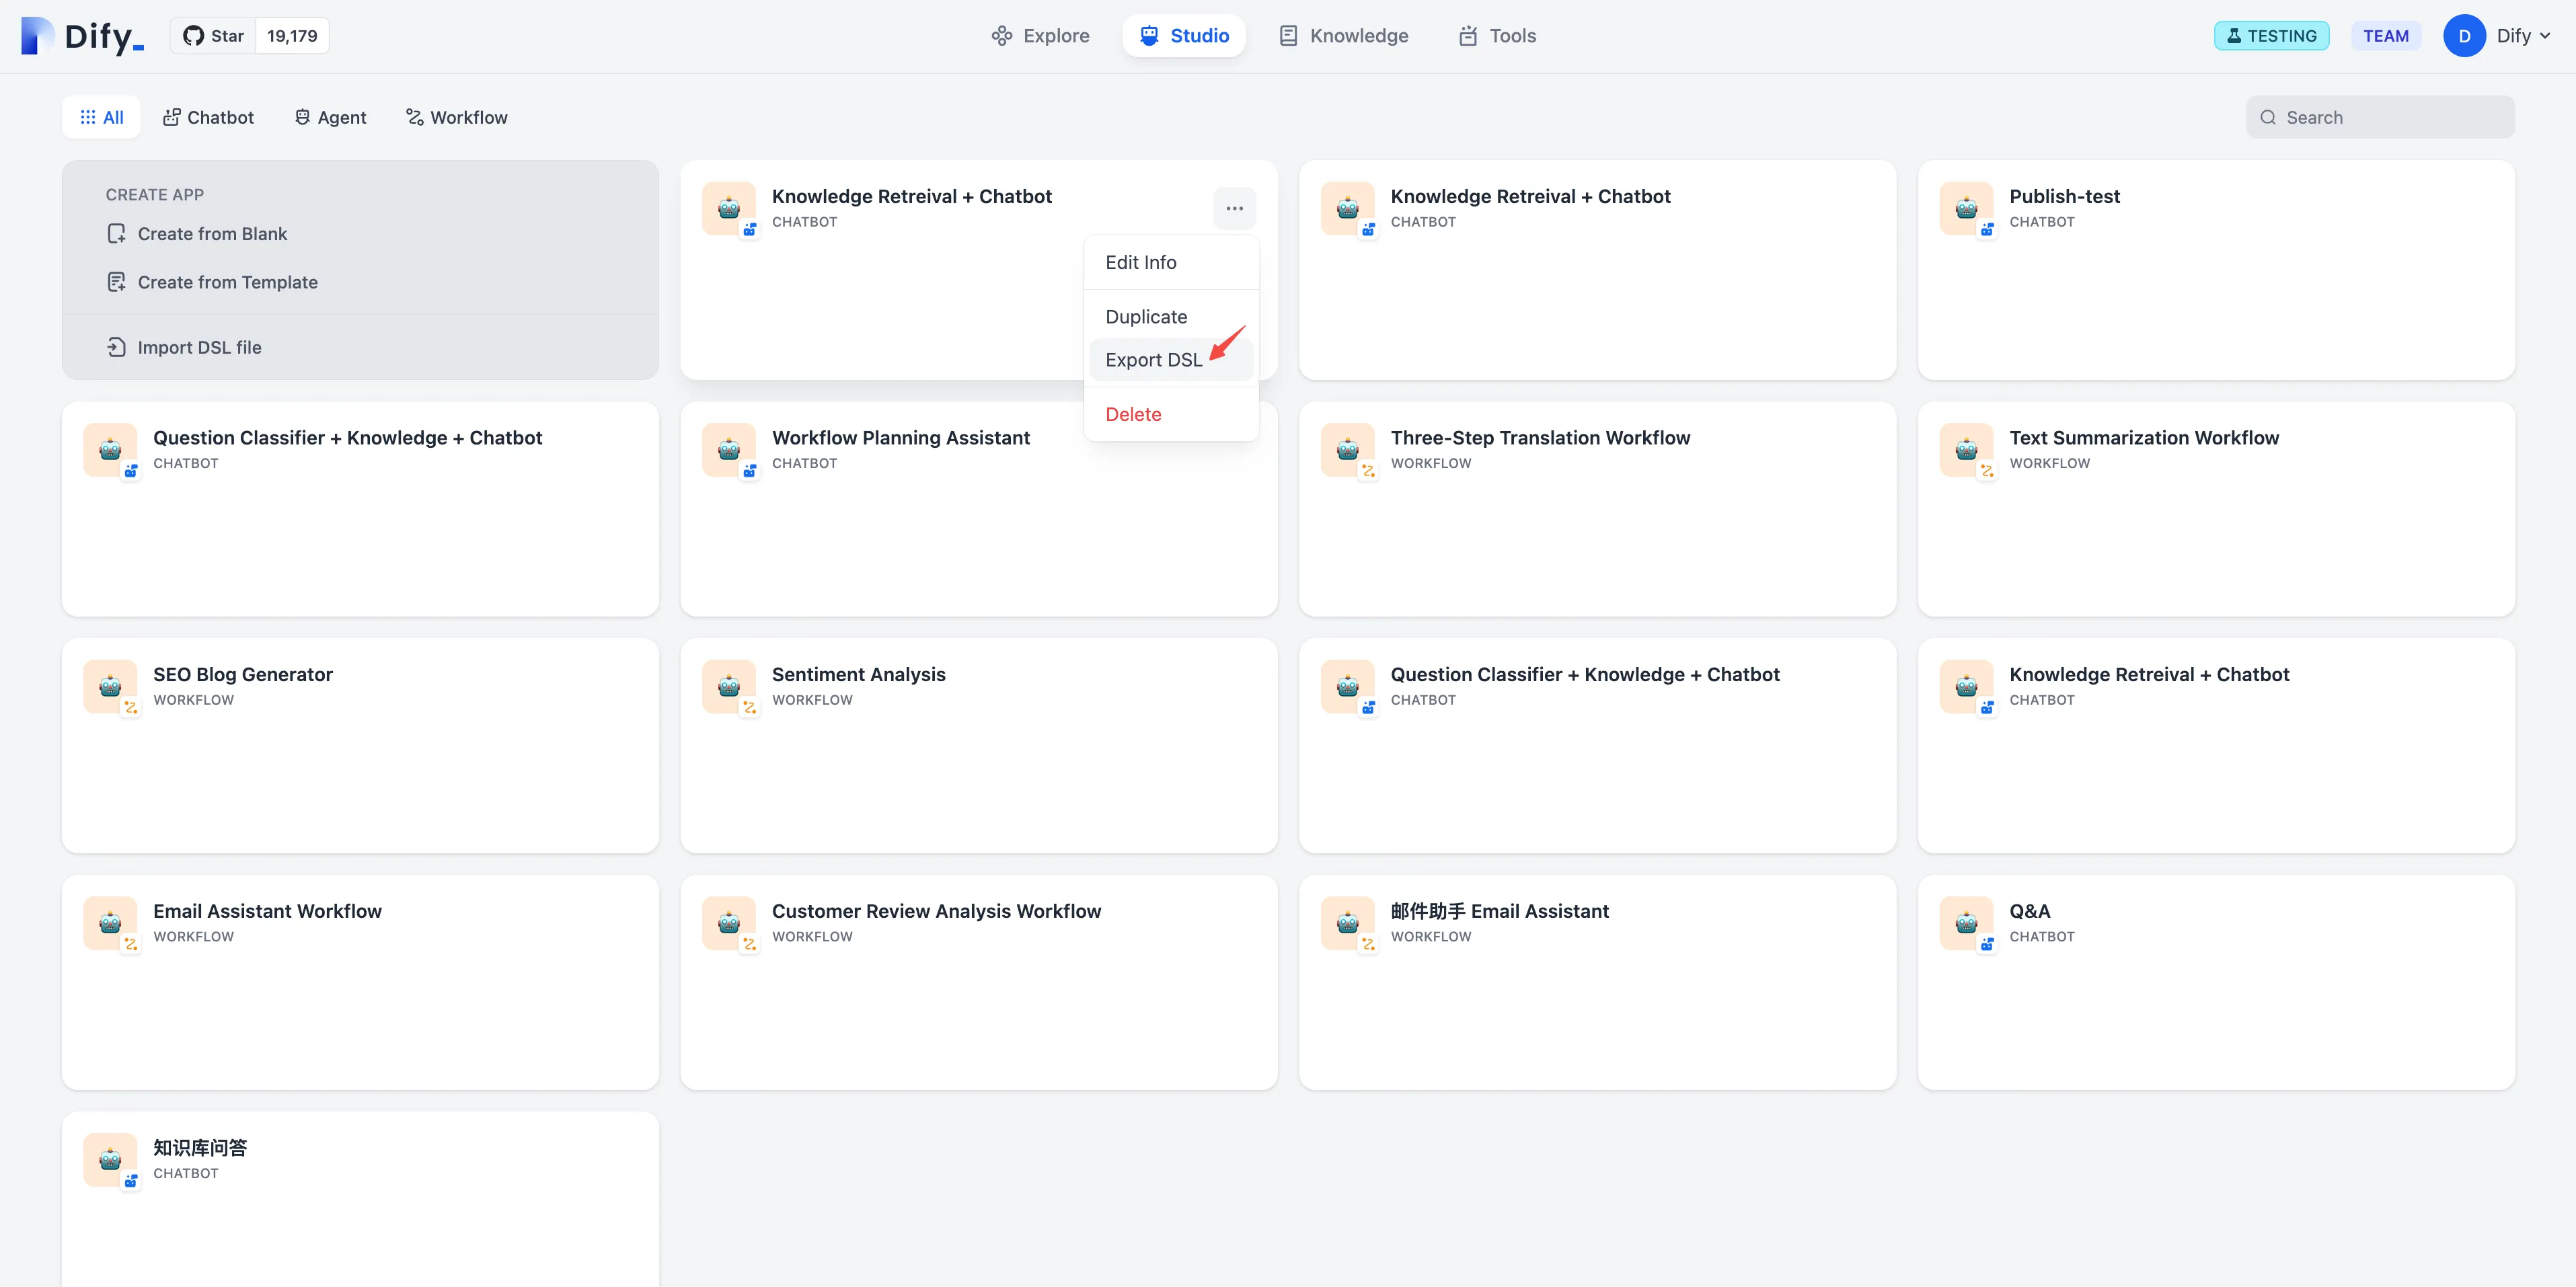Select Delete in the context menu
The image size is (2576, 1287).
1133,414
